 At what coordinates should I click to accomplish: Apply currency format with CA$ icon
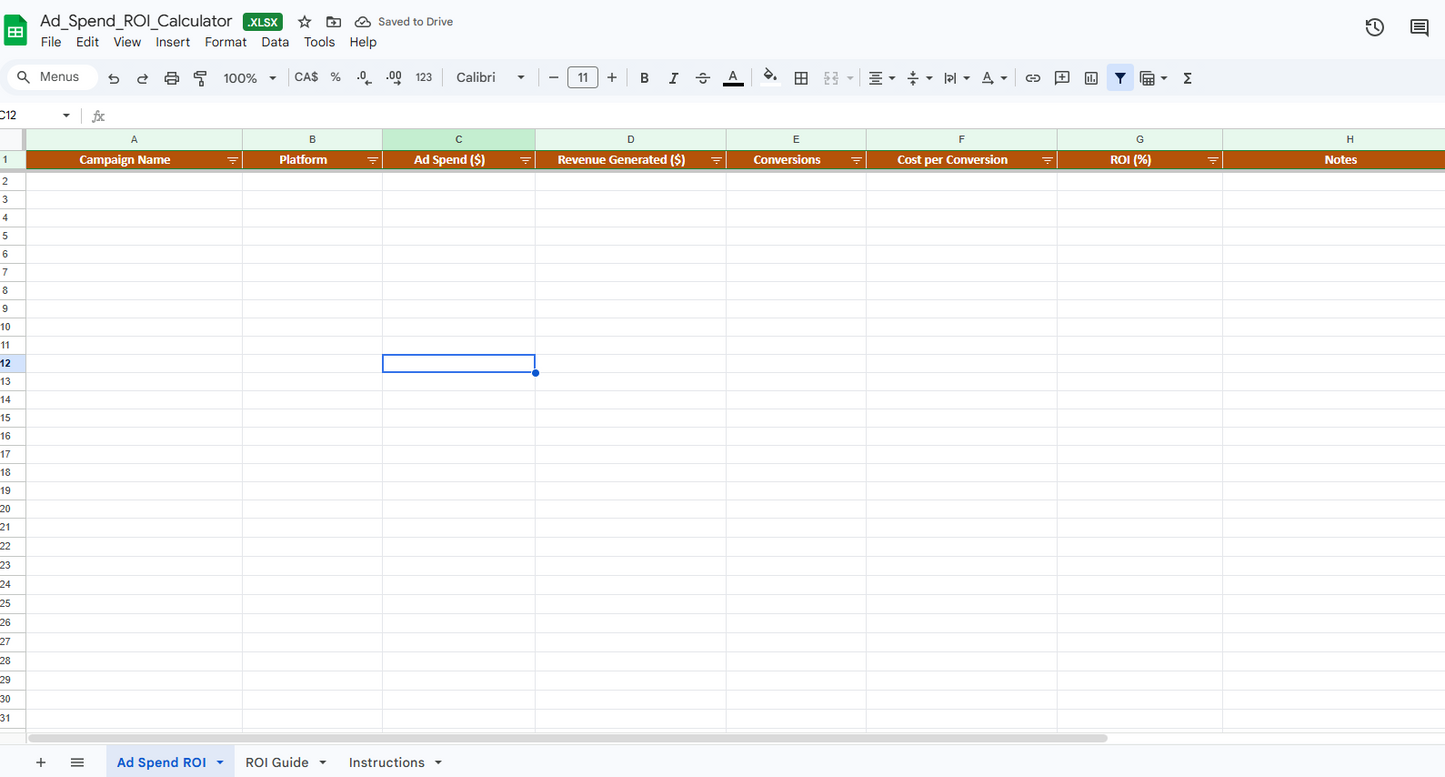tap(306, 76)
